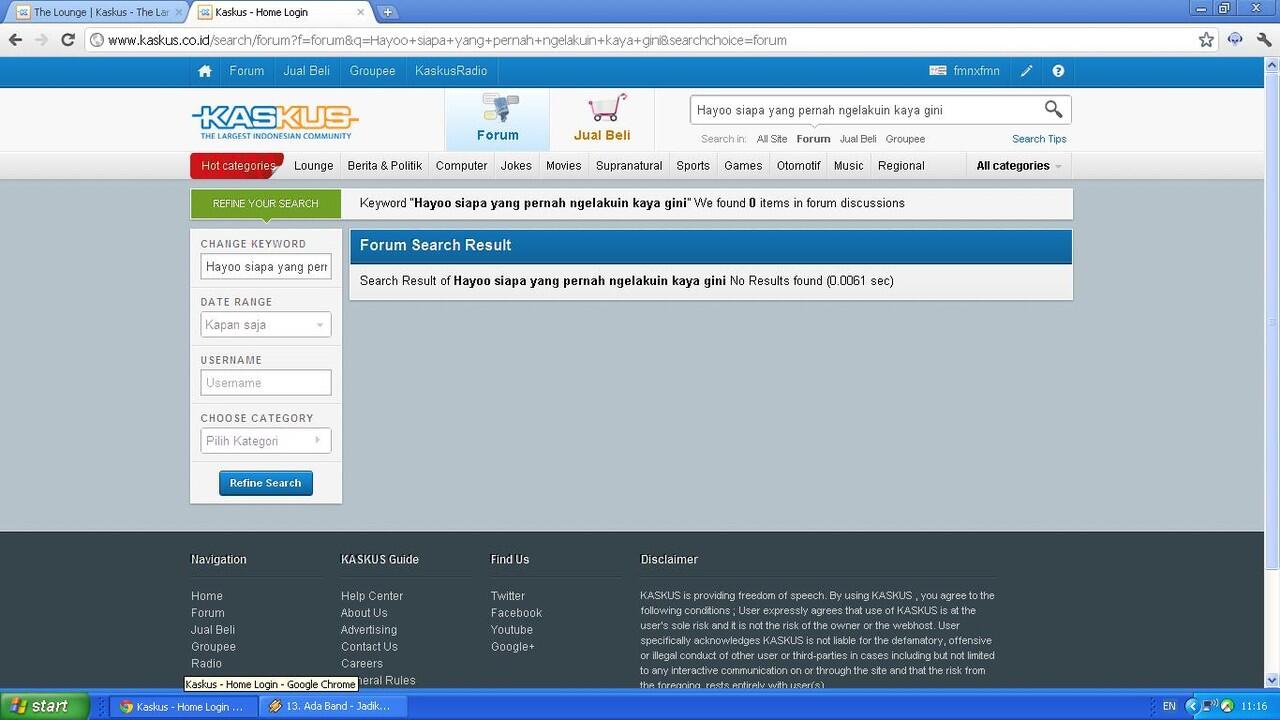Open the Regional category
Image resolution: width=1280 pixels, height=720 pixels.
[901, 166]
